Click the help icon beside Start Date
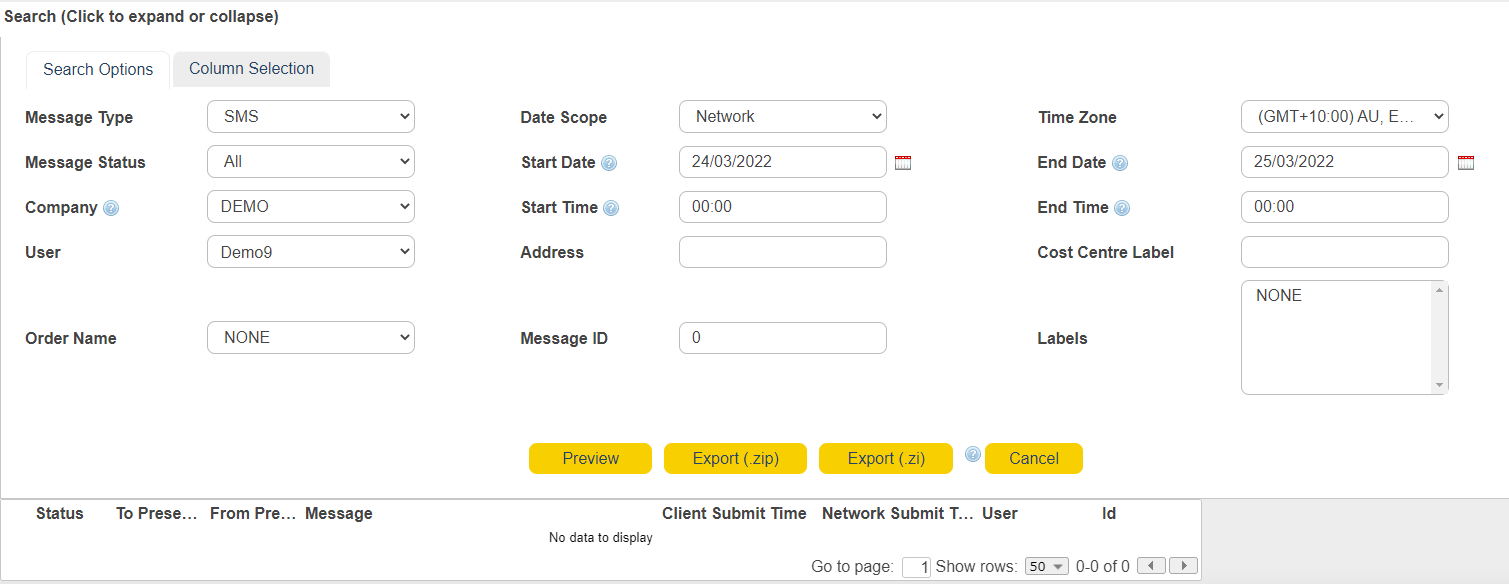This screenshot has width=1509, height=584. tap(609, 163)
